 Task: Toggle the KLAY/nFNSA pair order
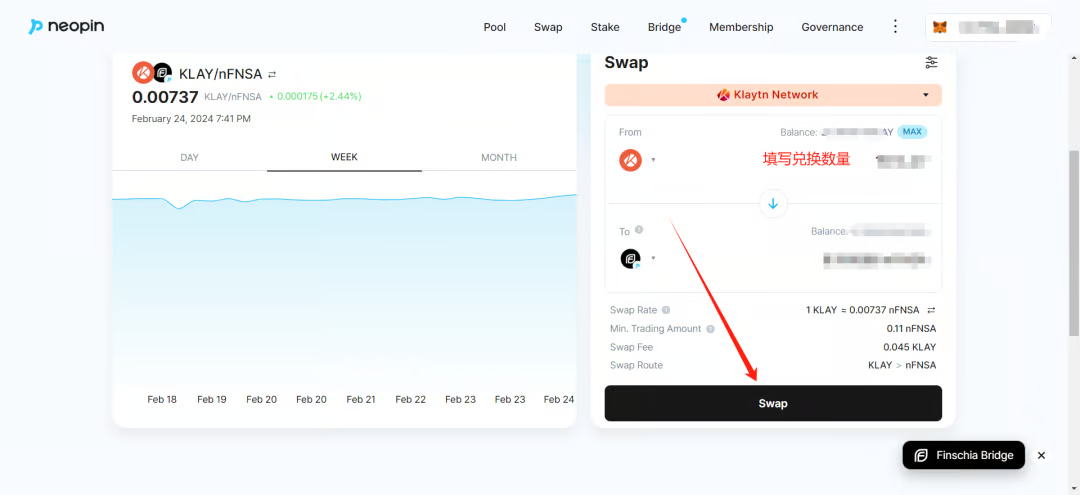[272, 74]
